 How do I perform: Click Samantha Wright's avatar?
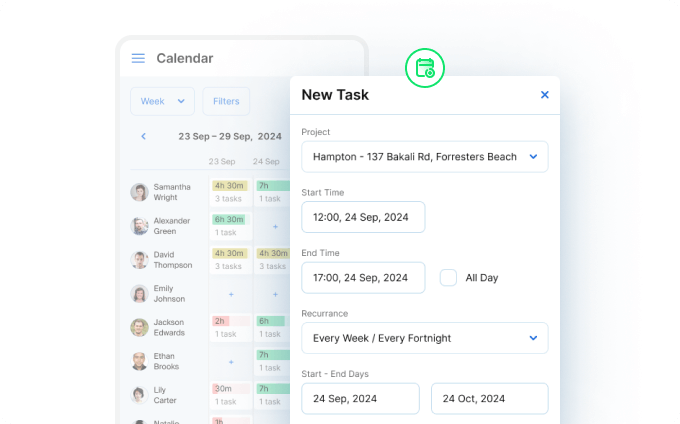(139, 192)
